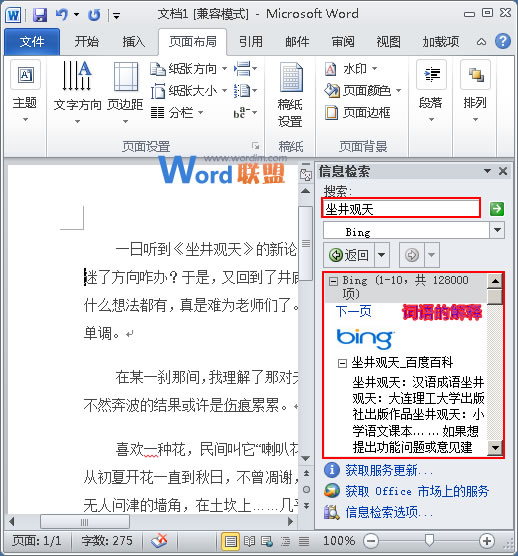Screen dimensions: 518x556
Task: Click the 获取服务更新 link
Action: [x=389, y=470]
